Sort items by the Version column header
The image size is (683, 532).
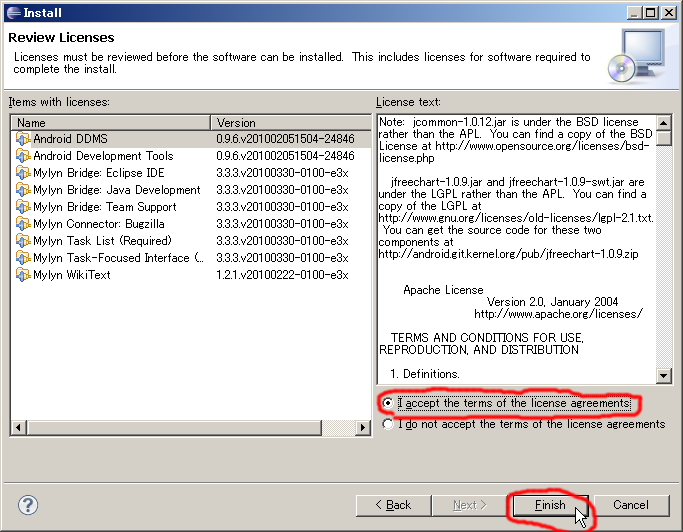click(x=291, y=123)
